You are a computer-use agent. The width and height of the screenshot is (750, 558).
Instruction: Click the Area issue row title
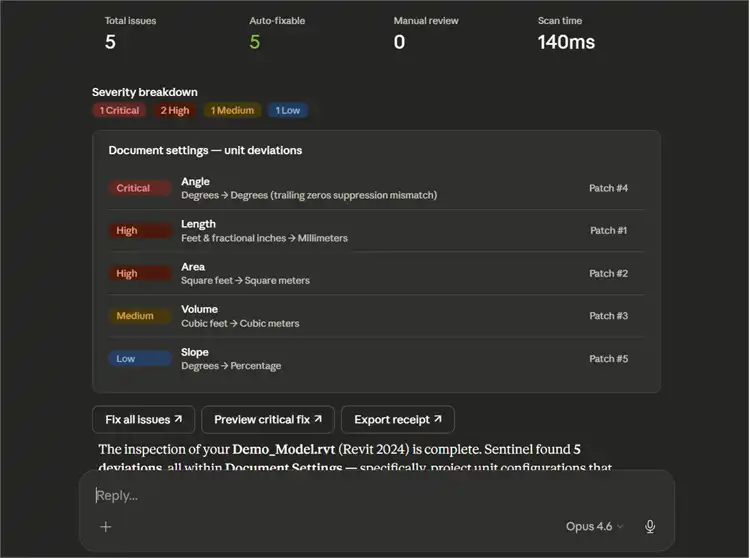[x=193, y=267]
